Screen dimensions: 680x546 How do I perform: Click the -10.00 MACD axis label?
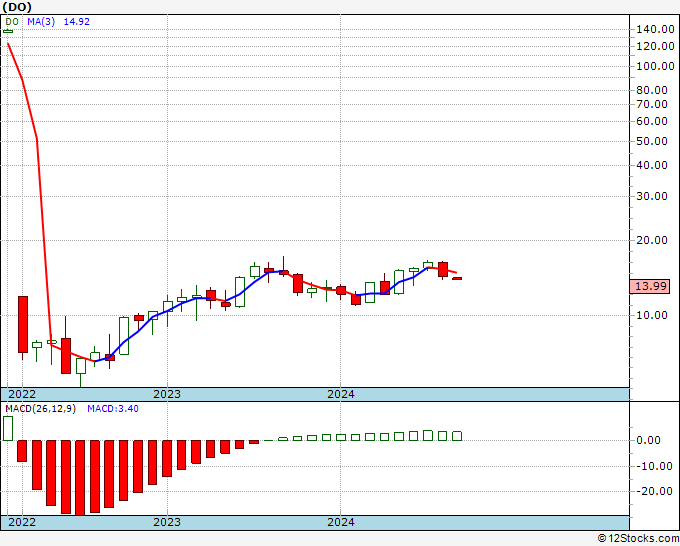coord(652,467)
